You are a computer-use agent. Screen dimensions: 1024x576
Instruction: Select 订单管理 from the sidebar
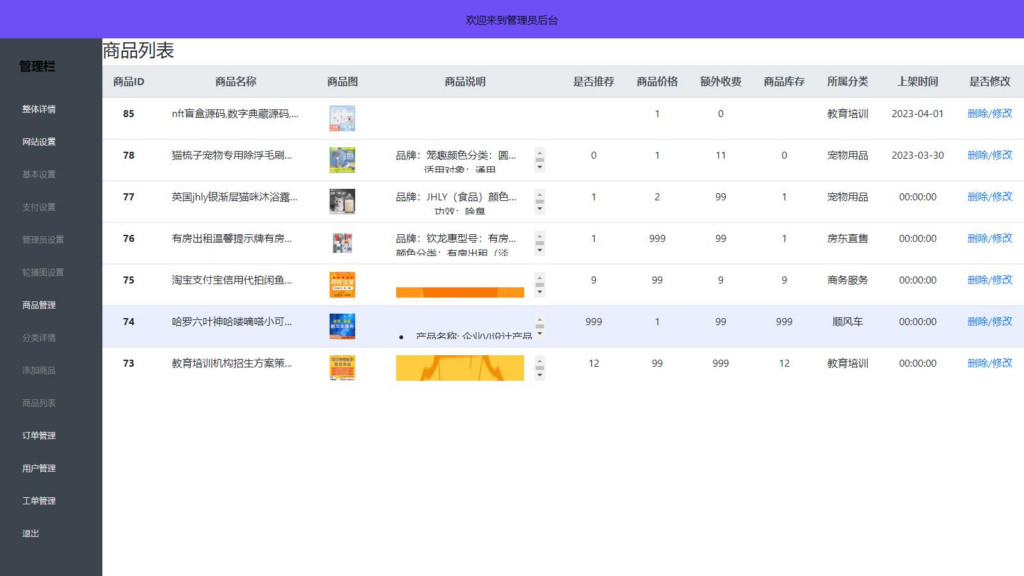[38, 436]
